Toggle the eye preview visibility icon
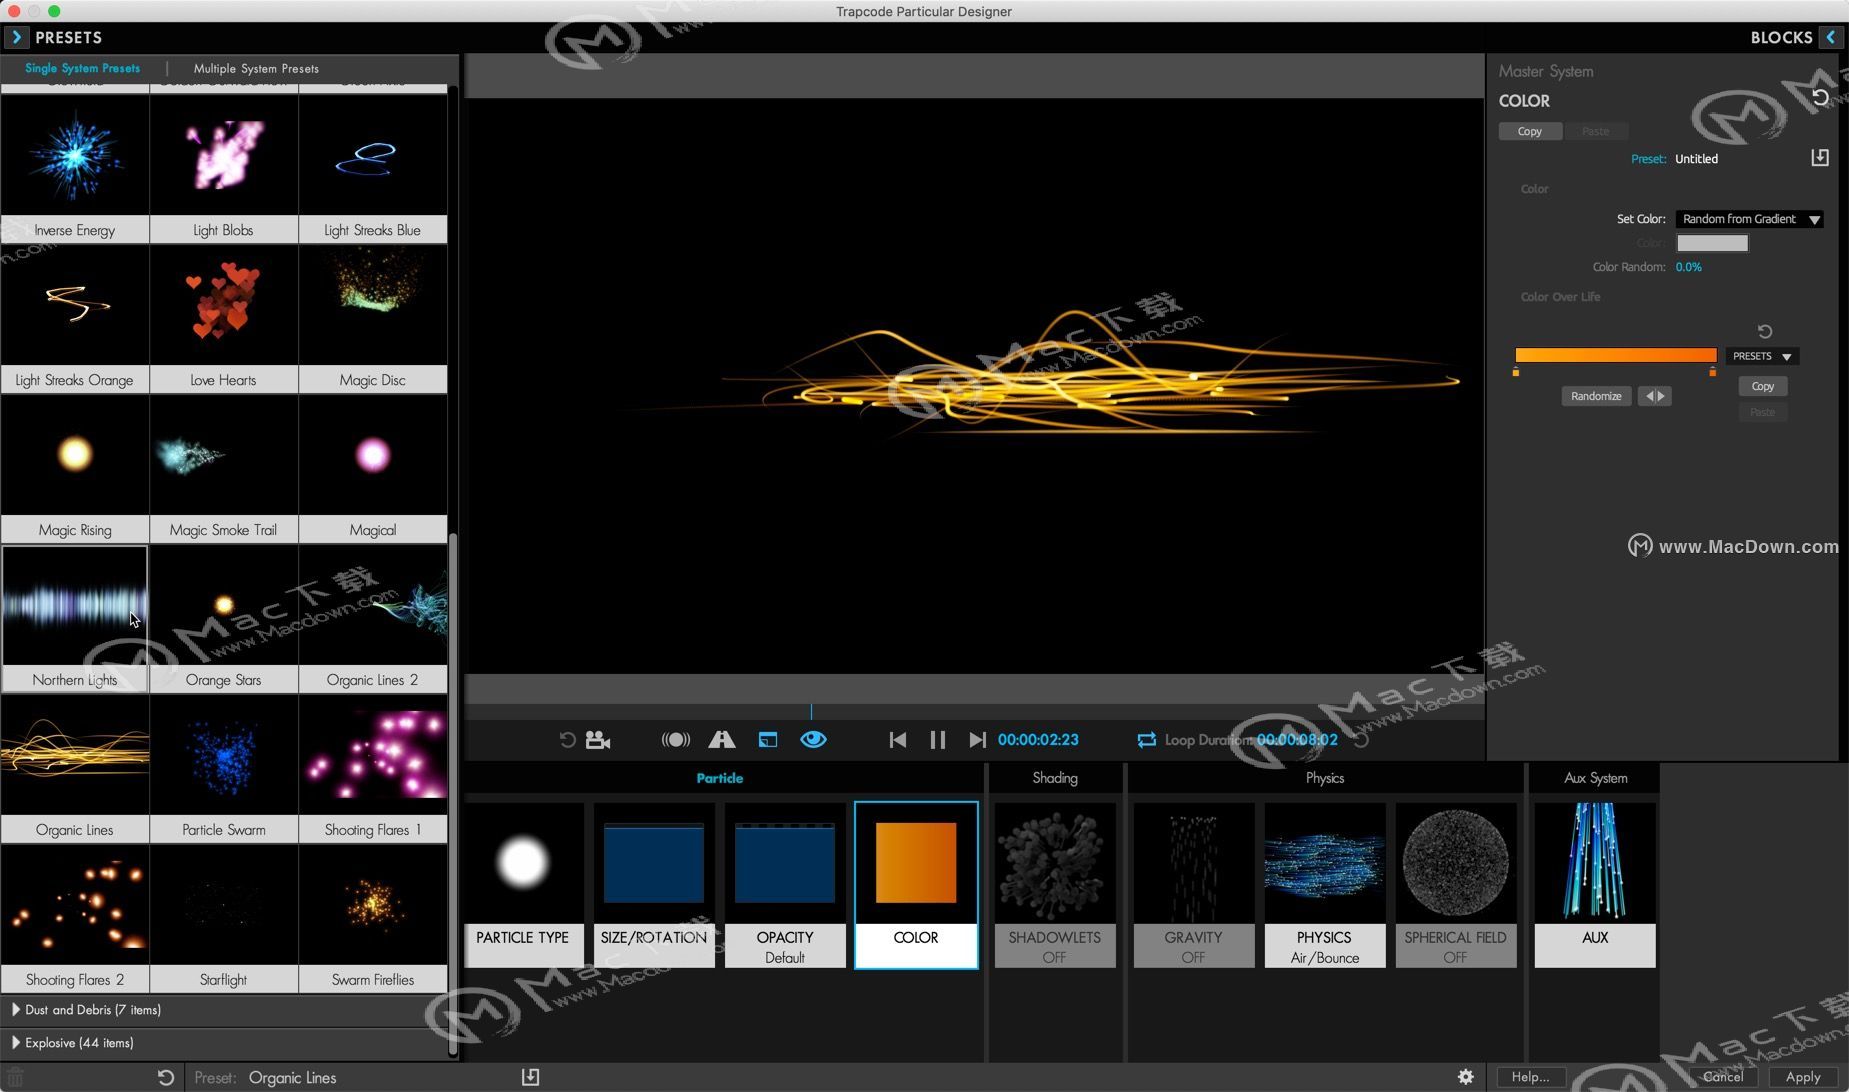 [813, 740]
